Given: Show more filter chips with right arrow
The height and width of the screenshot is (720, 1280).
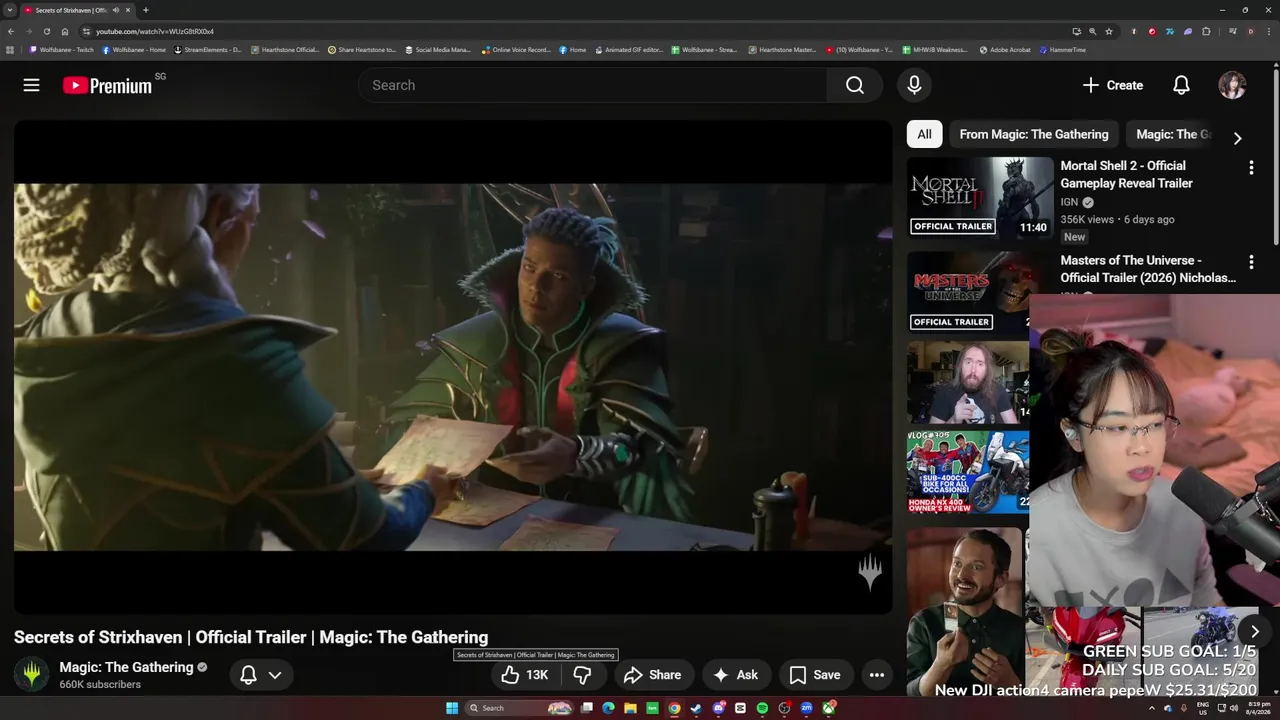Looking at the screenshot, I should click(x=1237, y=138).
